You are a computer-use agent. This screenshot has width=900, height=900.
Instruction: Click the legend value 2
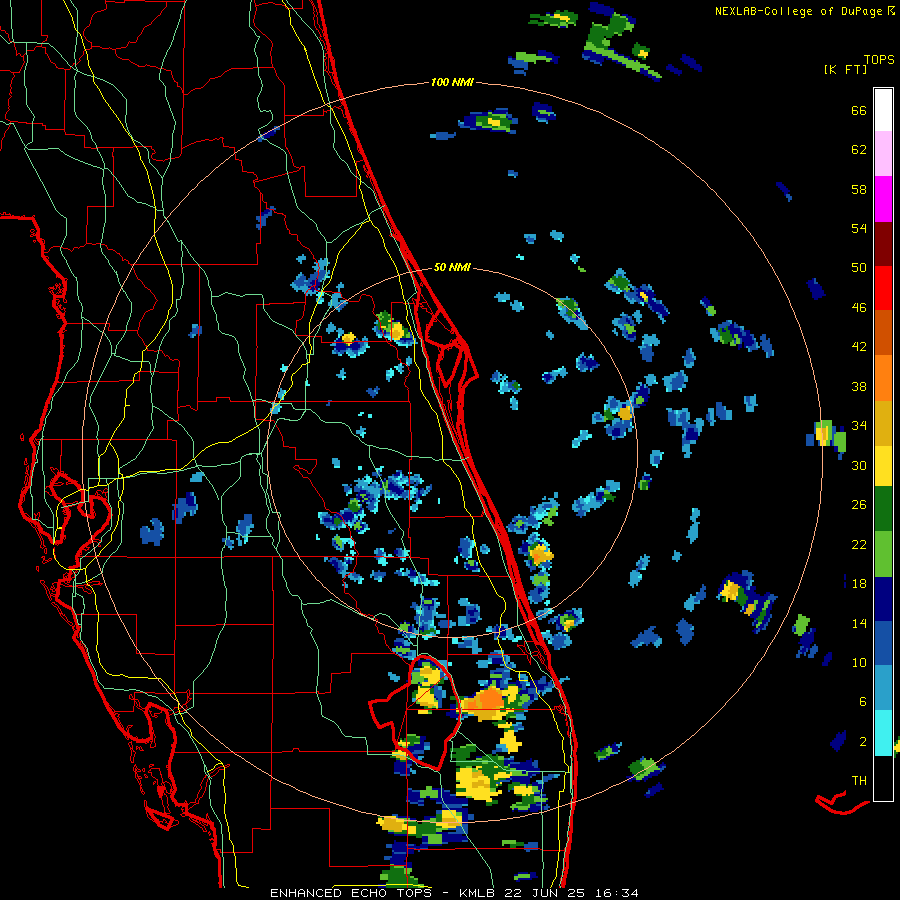863,742
